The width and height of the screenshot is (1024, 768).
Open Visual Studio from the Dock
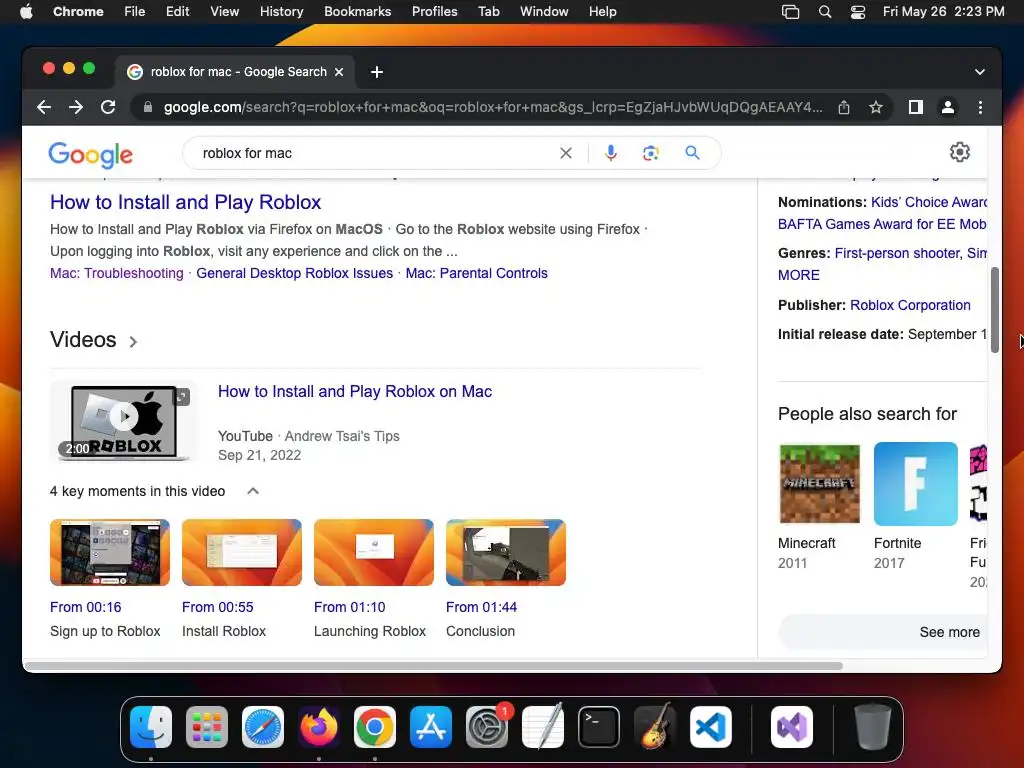[x=792, y=727]
